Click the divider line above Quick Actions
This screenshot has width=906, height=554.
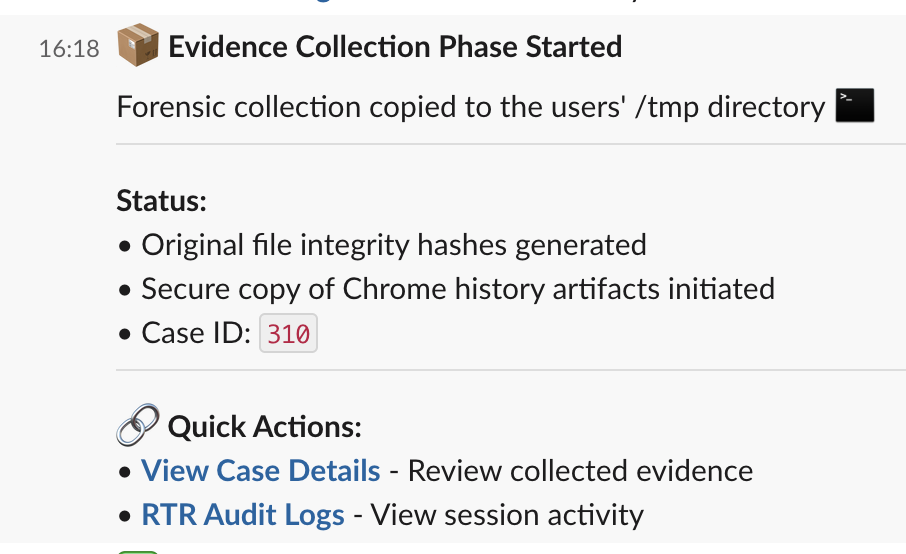pos(511,369)
